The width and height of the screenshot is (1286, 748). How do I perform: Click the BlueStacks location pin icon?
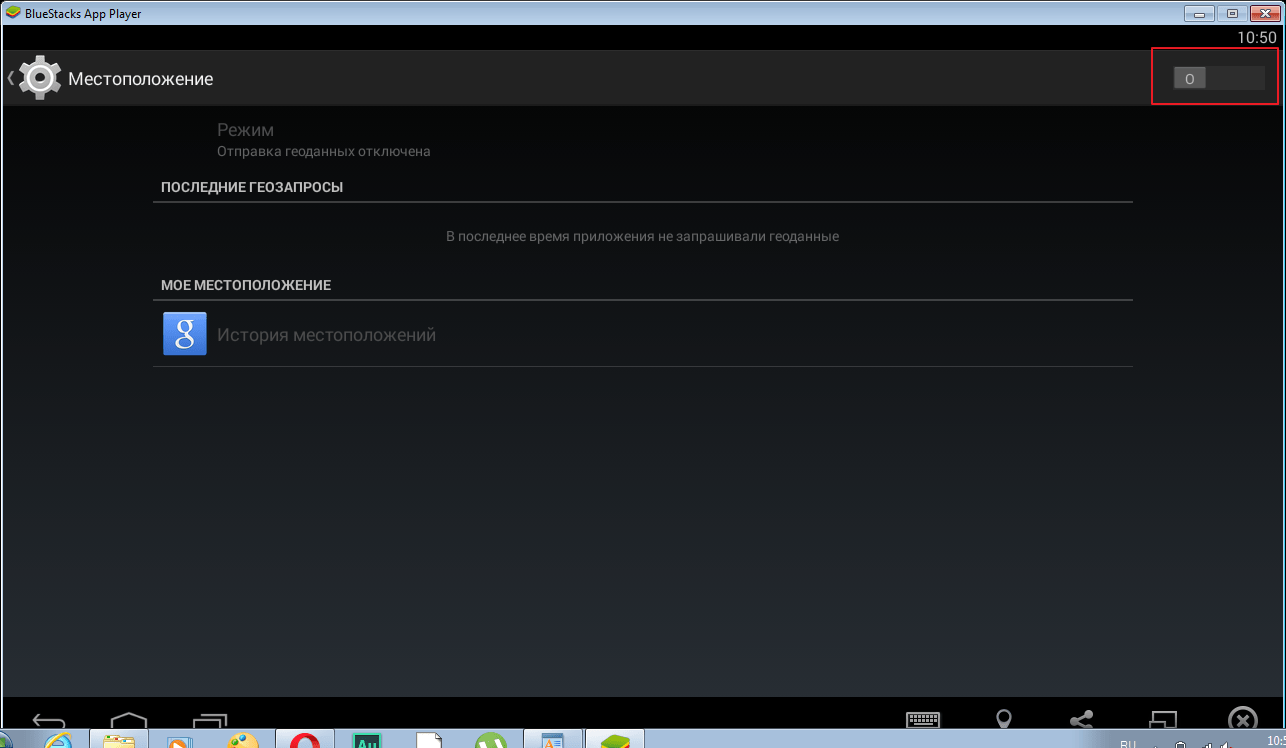[x=1003, y=721]
